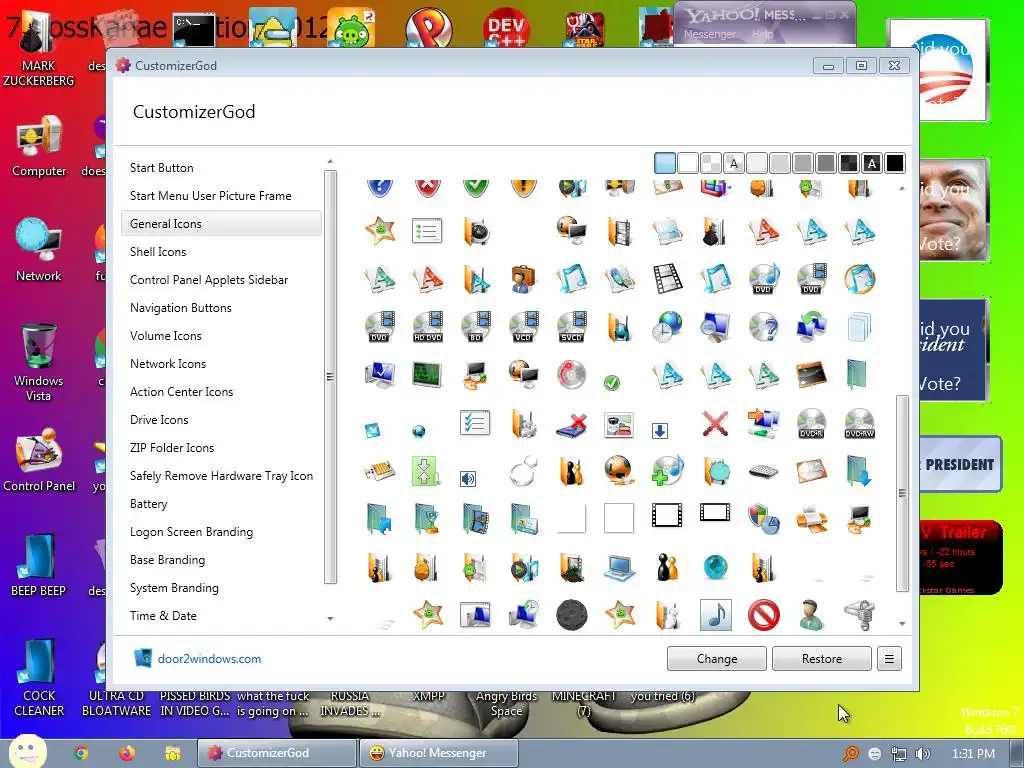Select the small green checkmark circle icon
The width and height of the screenshot is (1024, 768).
[x=612, y=383]
